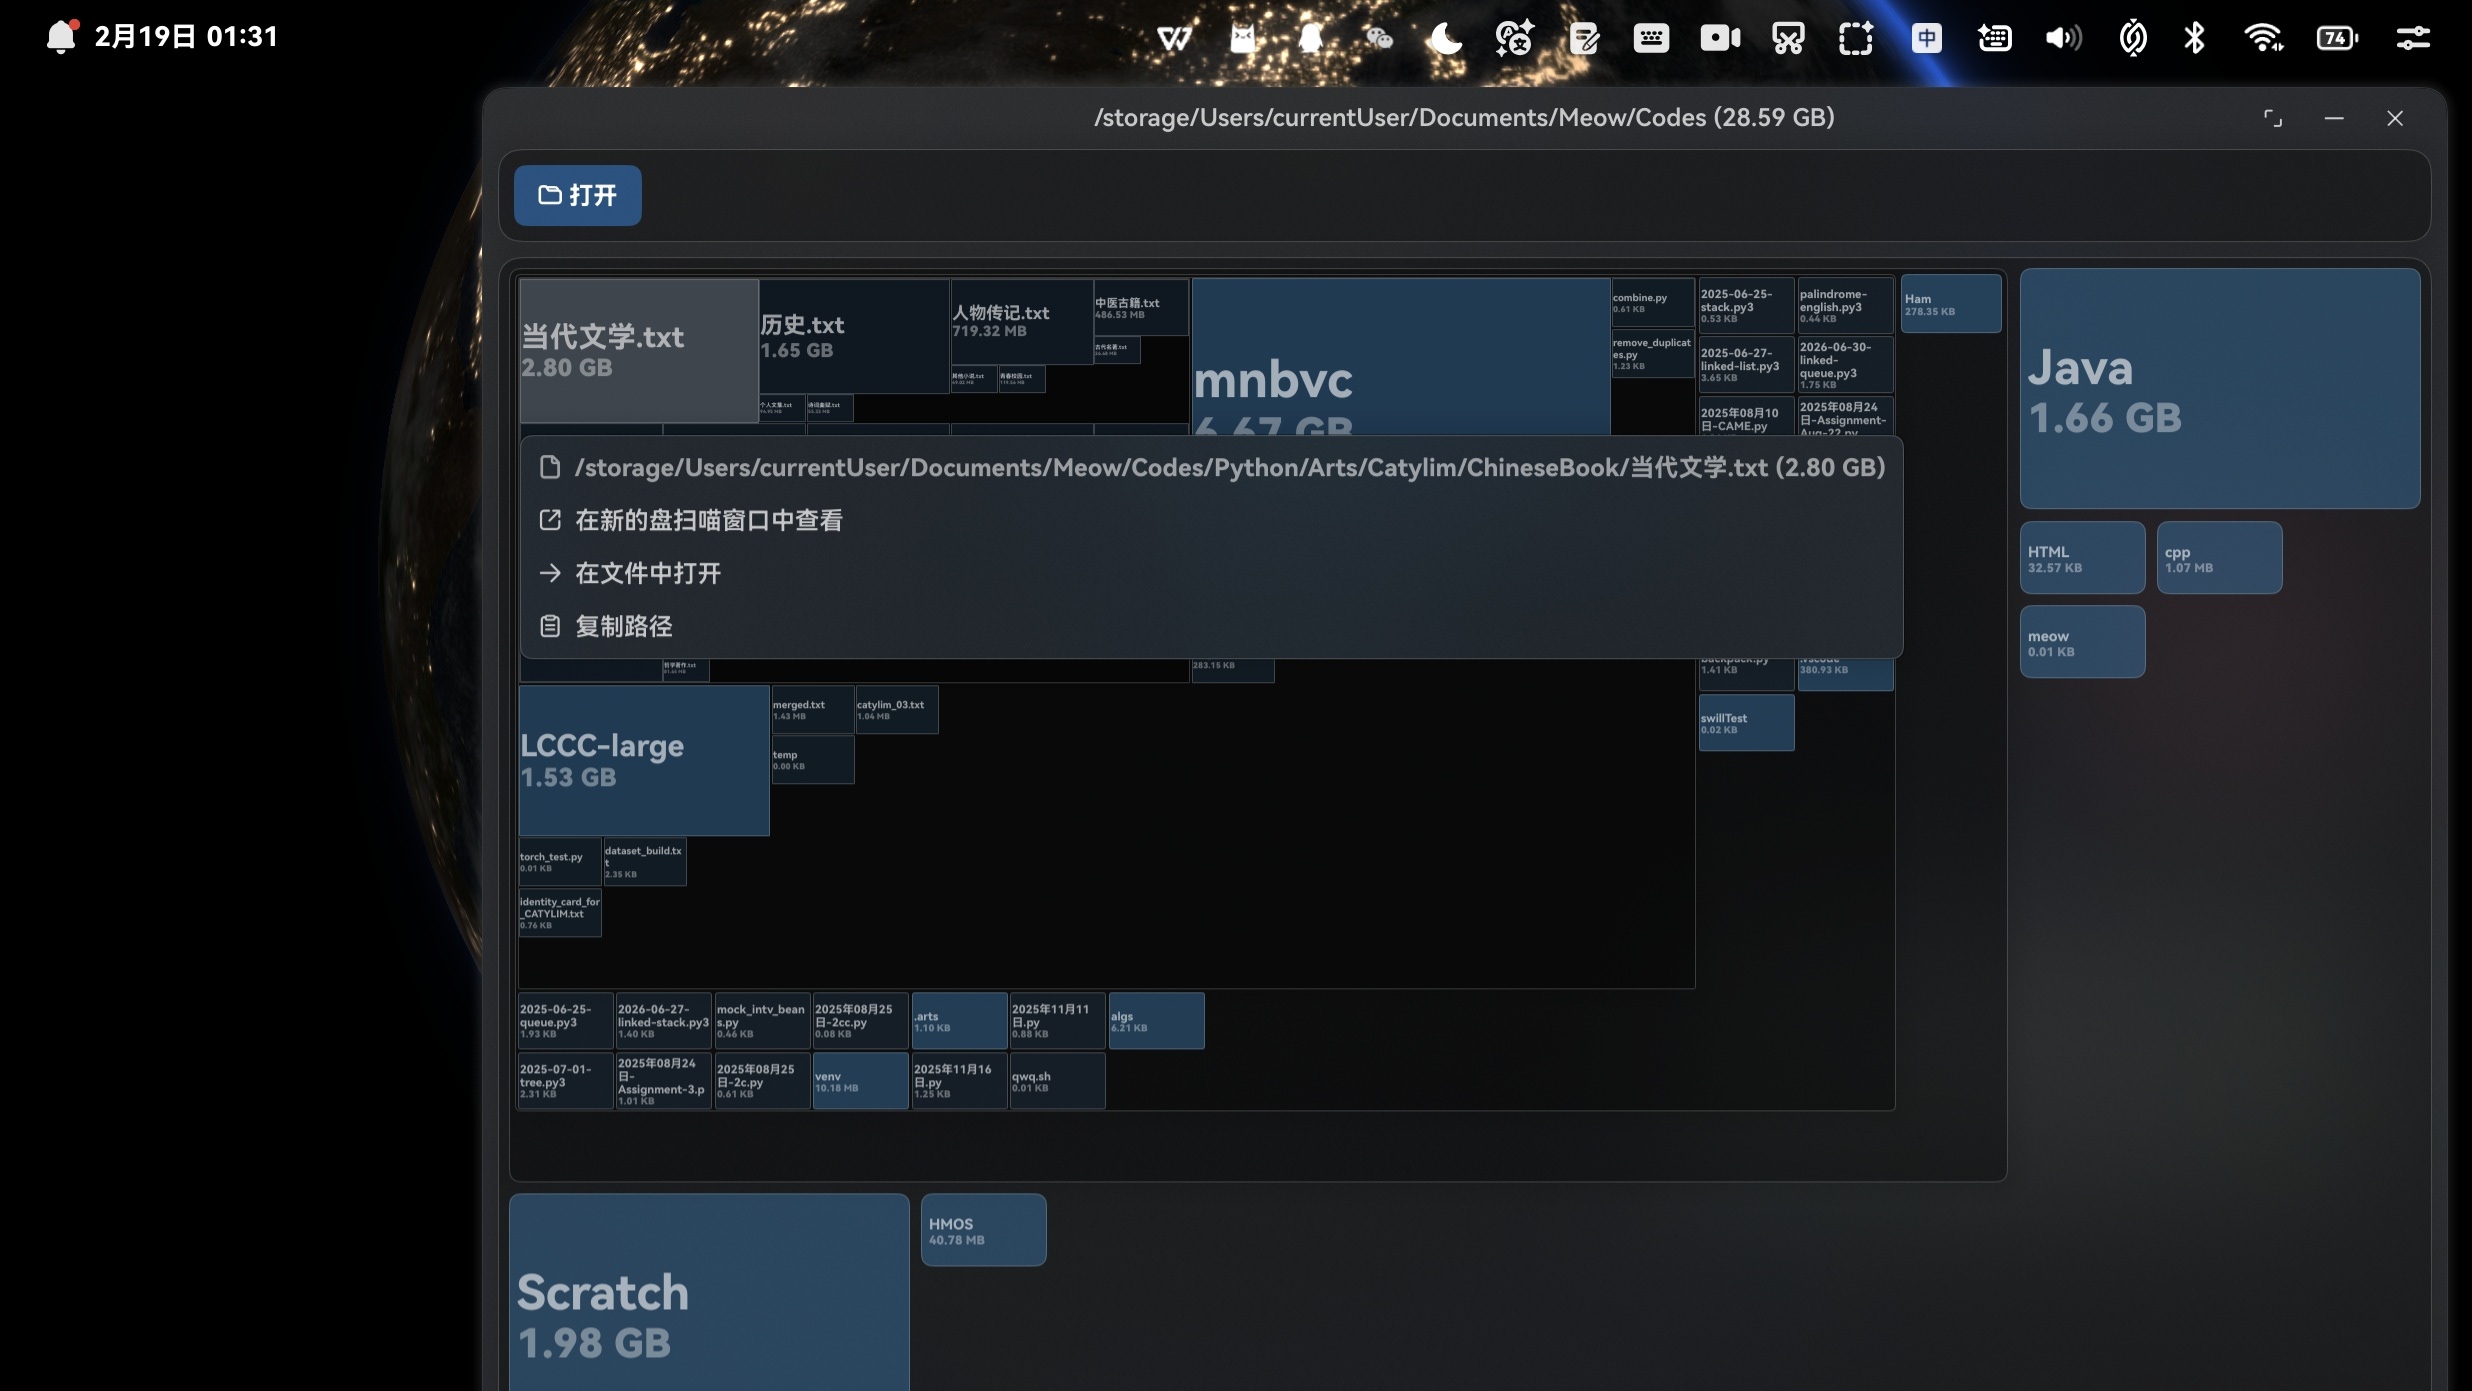The height and width of the screenshot is (1391, 2472).
Task: Click the screen recording camera icon
Action: (1720, 38)
